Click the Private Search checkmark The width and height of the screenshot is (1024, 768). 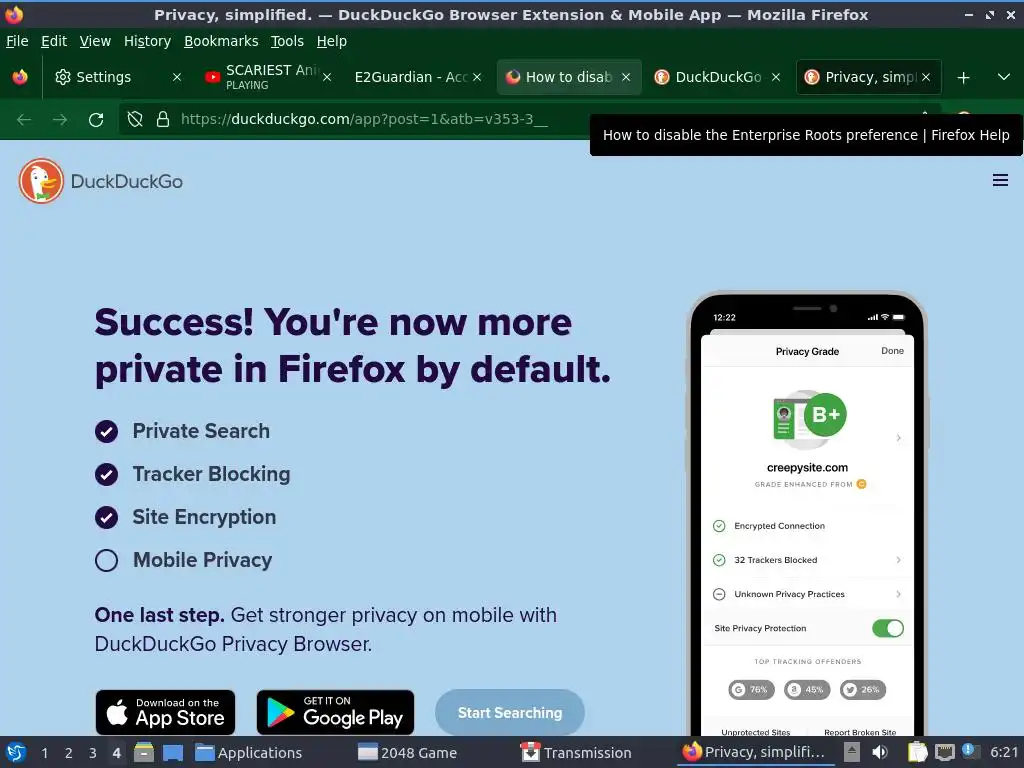tap(106, 432)
